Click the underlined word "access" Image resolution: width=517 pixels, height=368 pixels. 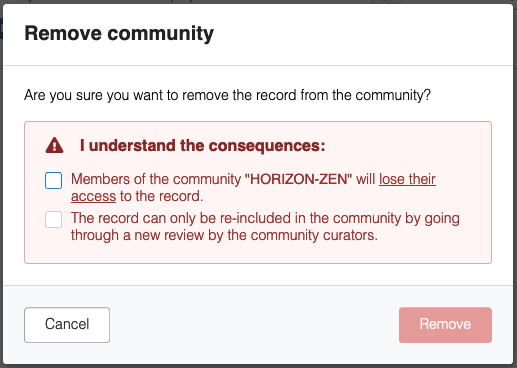pyautogui.click(x=93, y=196)
